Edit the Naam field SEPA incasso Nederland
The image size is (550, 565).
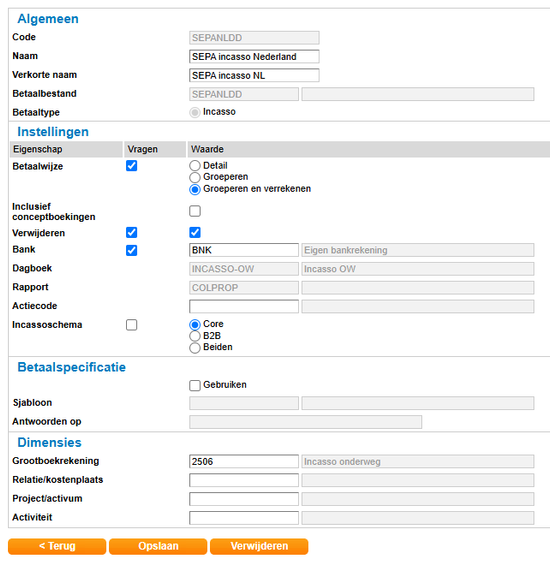click(x=254, y=57)
